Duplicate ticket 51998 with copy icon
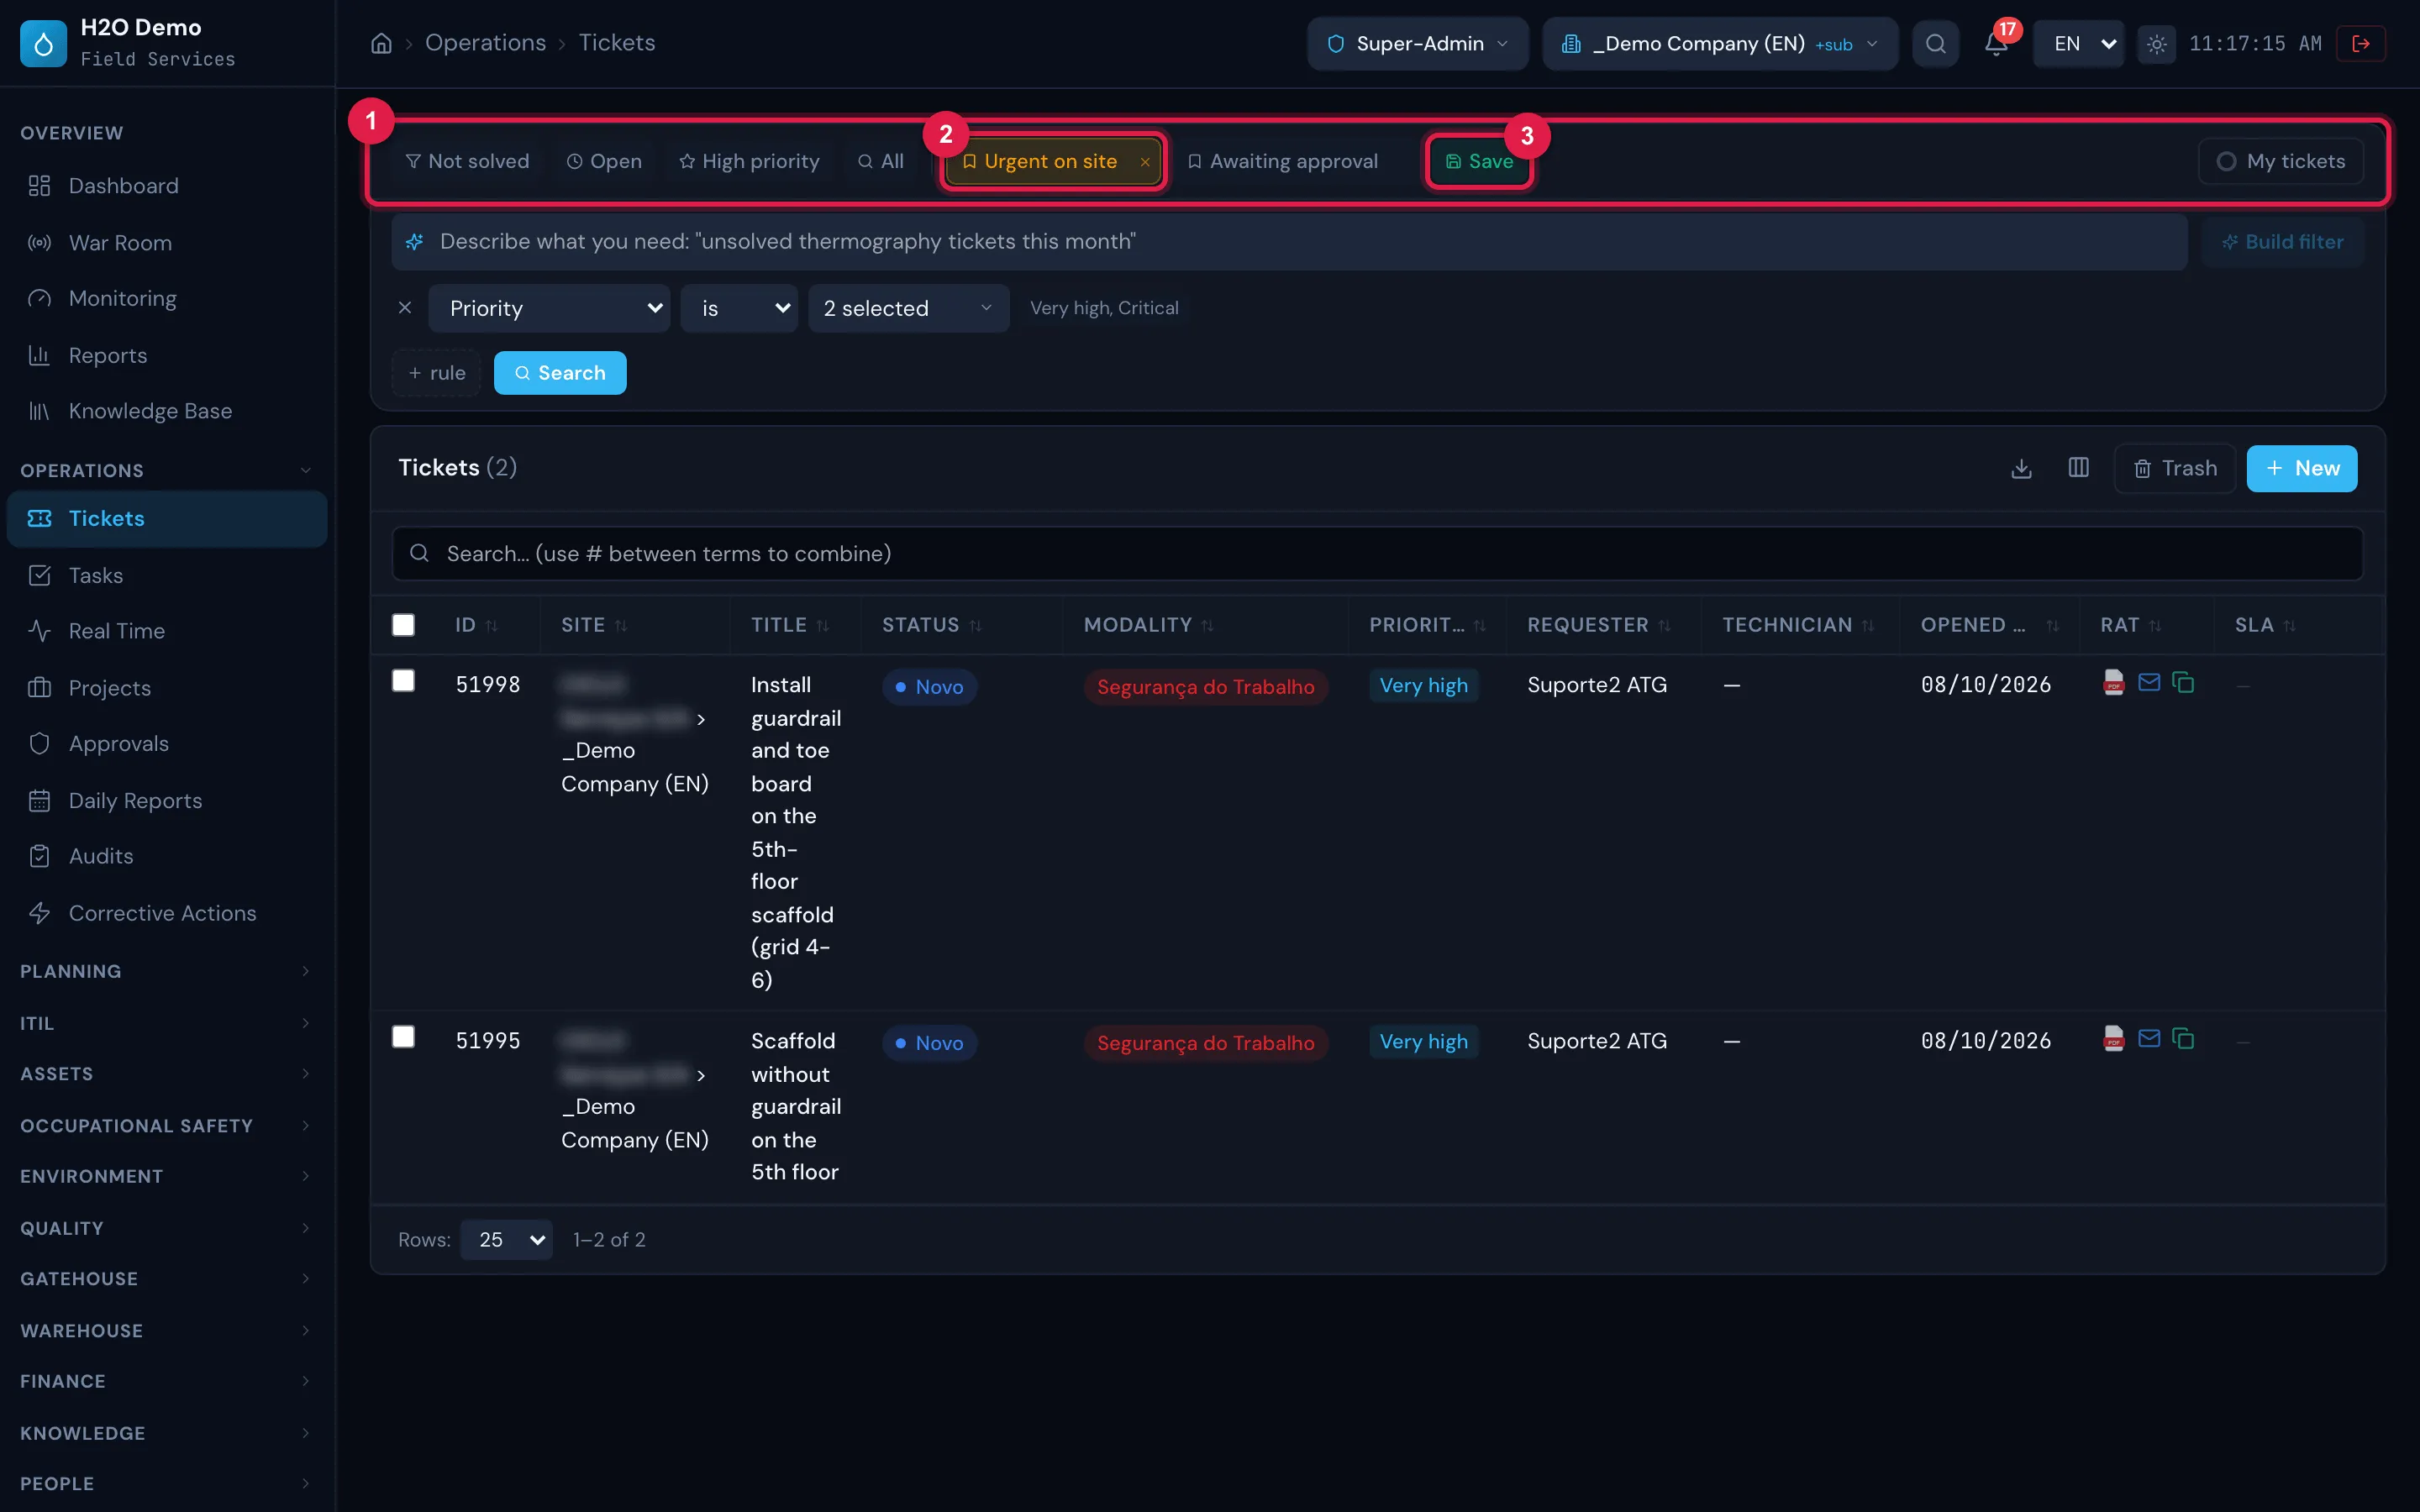This screenshot has width=2420, height=1512. (2183, 683)
